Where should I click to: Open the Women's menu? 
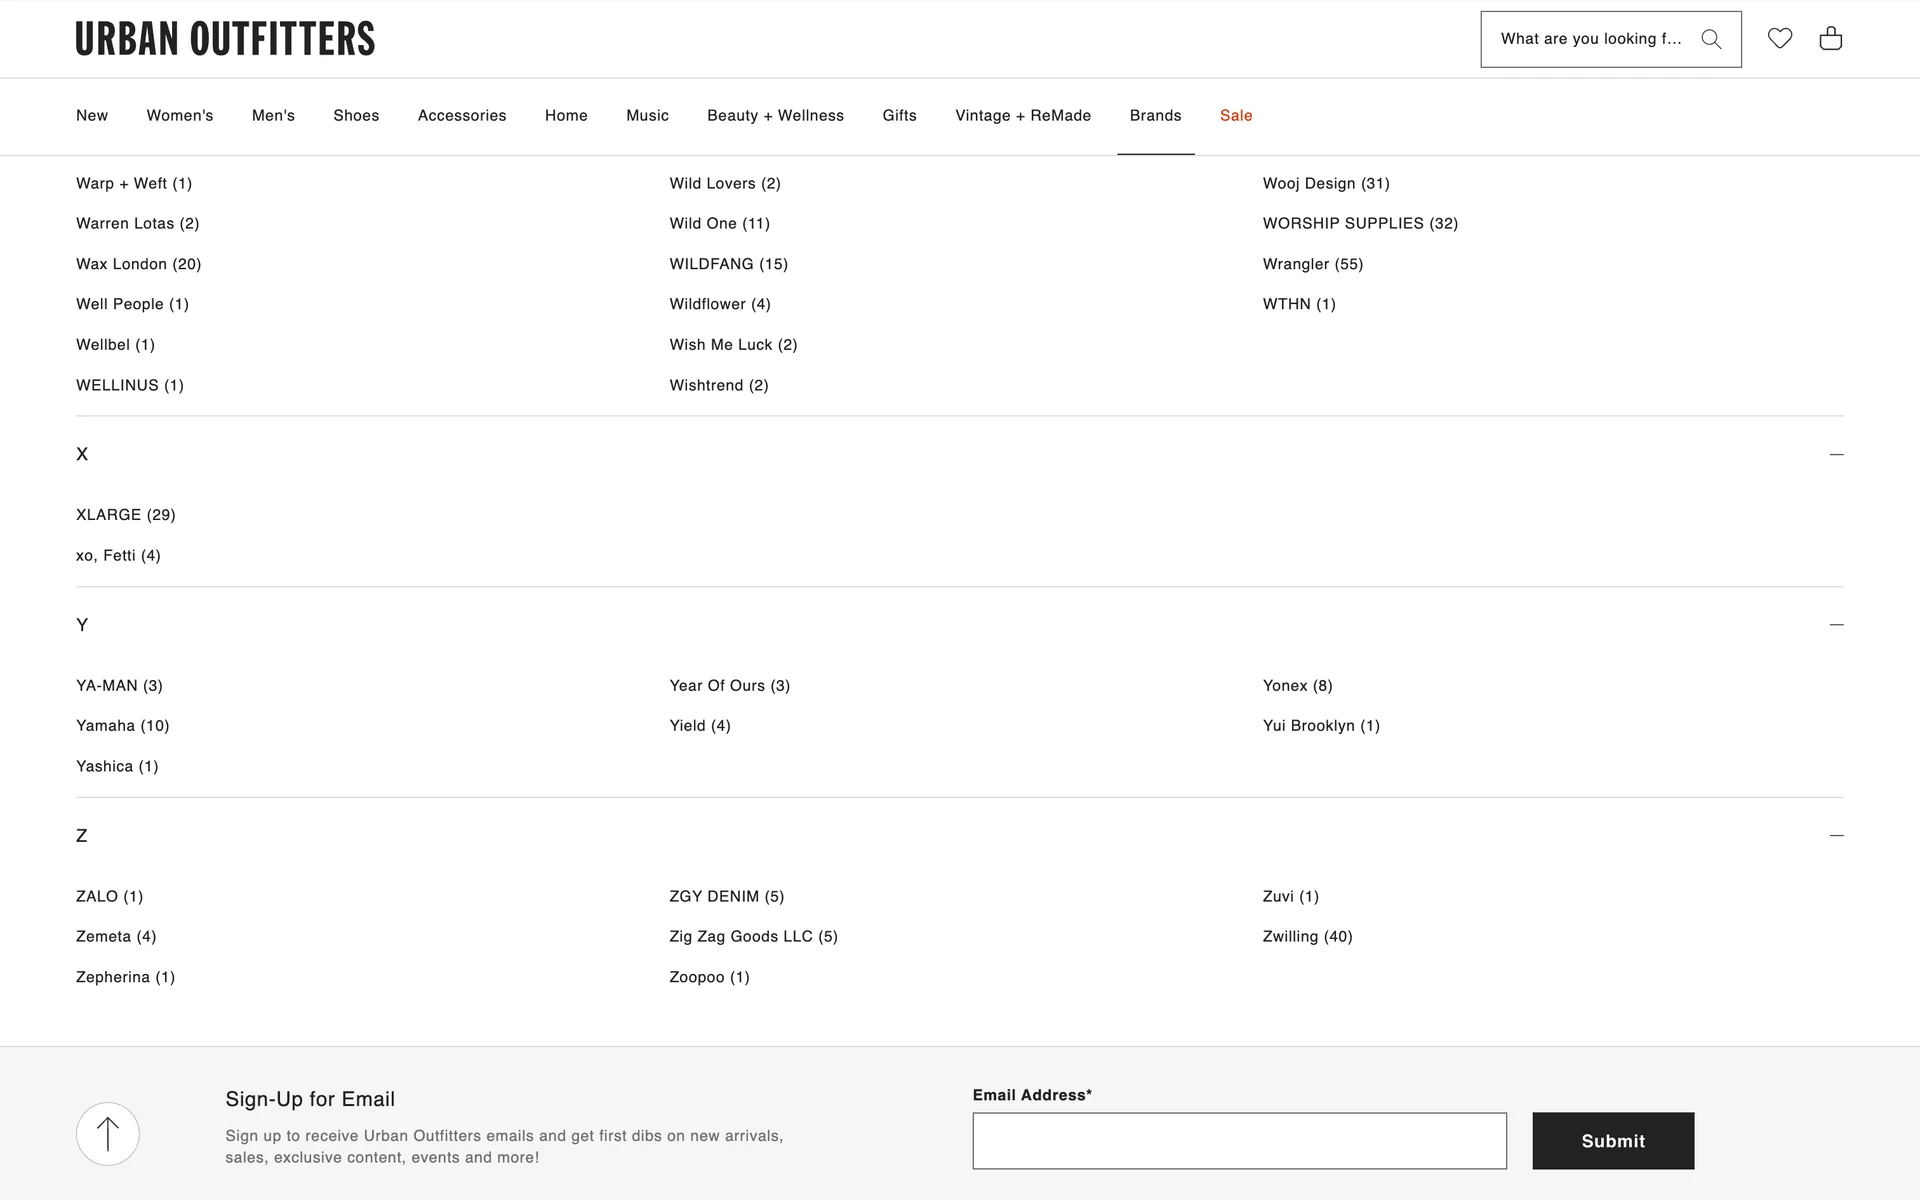click(x=180, y=116)
